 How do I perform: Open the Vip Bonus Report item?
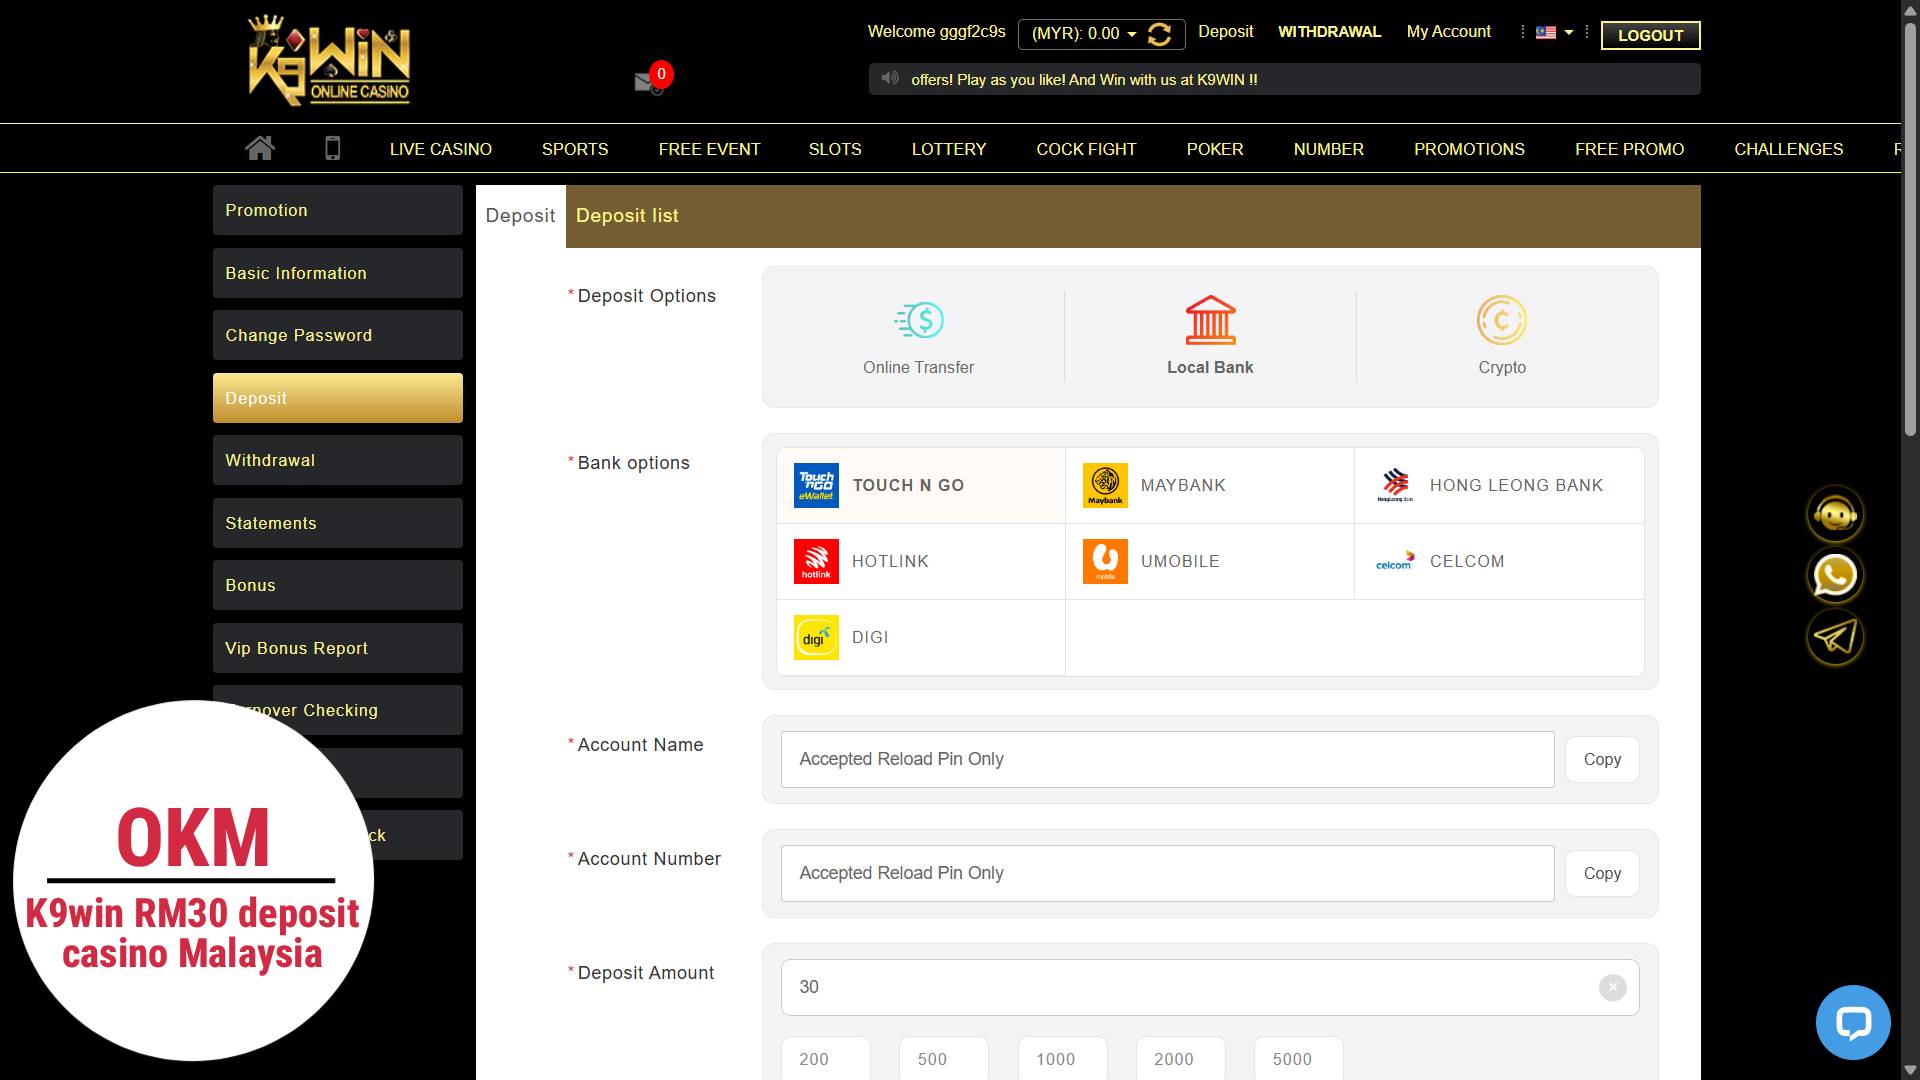[338, 648]
